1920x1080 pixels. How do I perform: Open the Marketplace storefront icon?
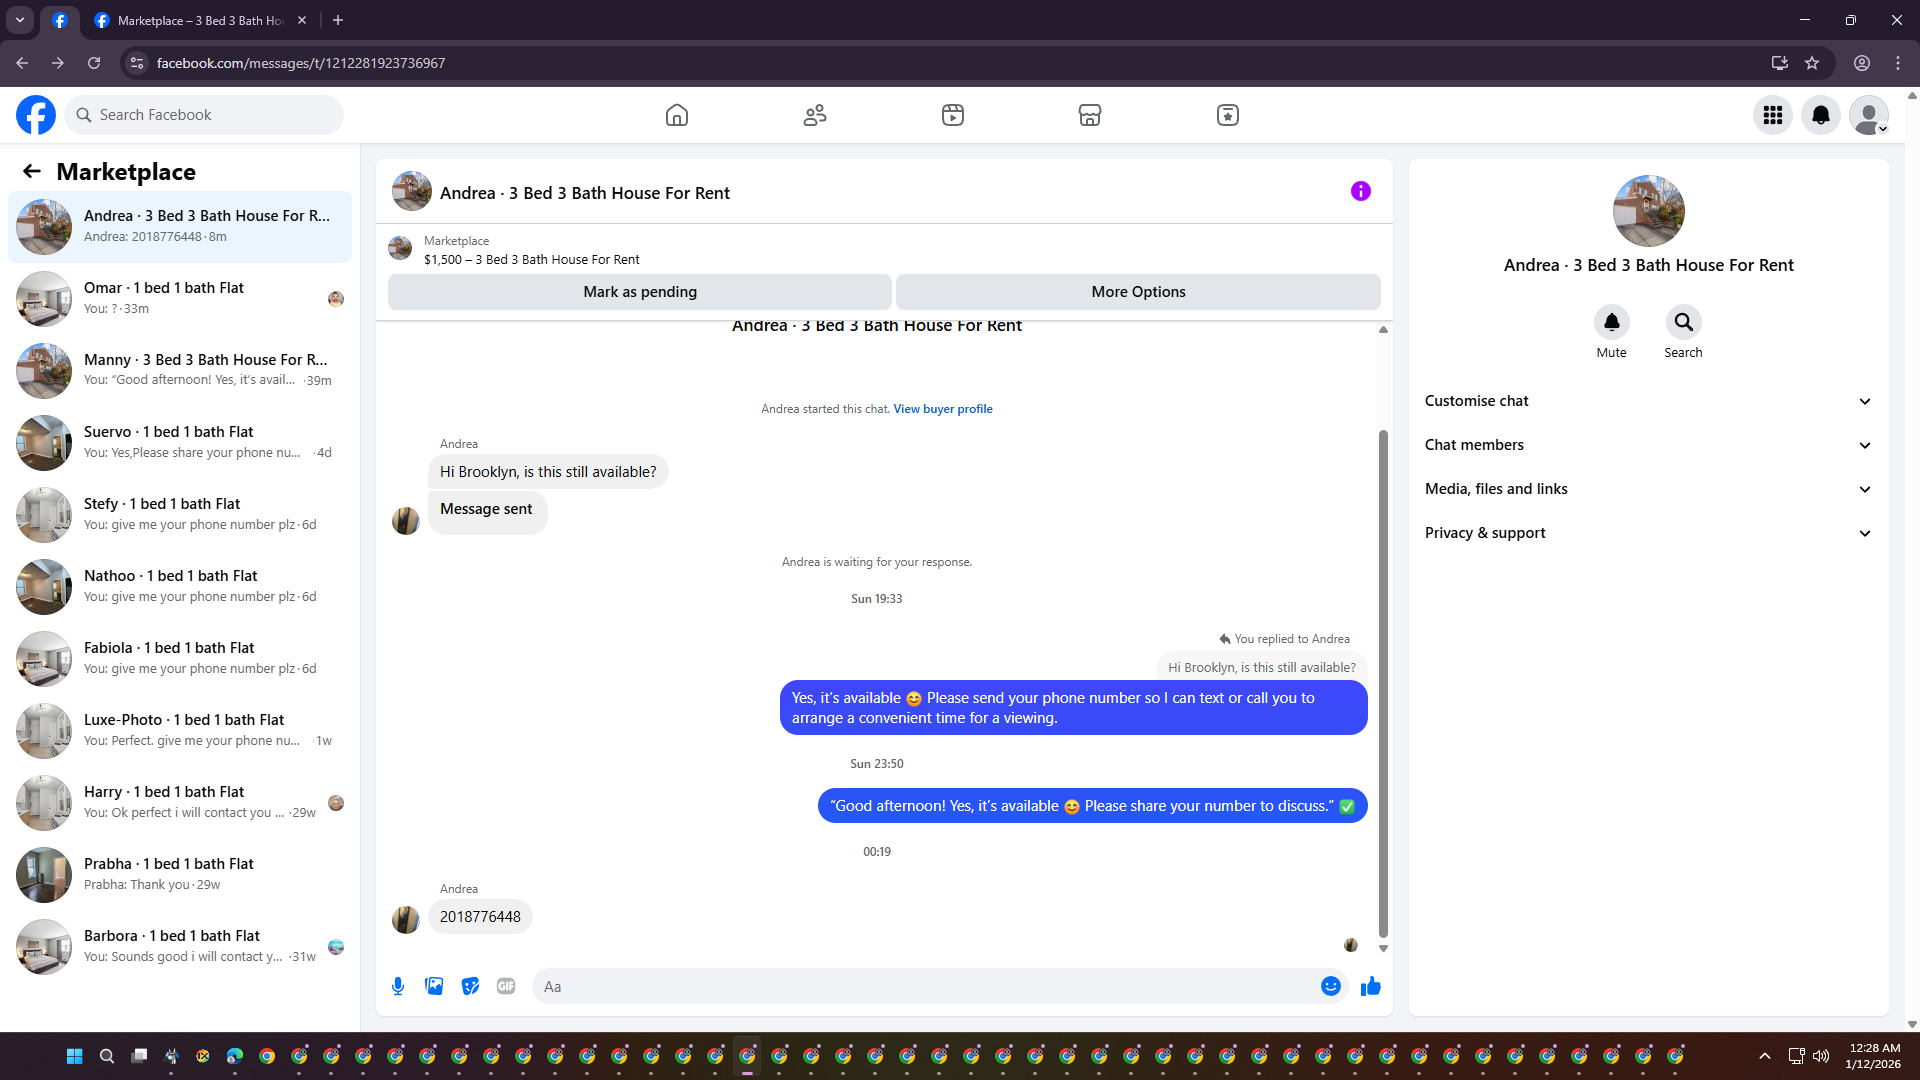click(x=1090, y=115)
